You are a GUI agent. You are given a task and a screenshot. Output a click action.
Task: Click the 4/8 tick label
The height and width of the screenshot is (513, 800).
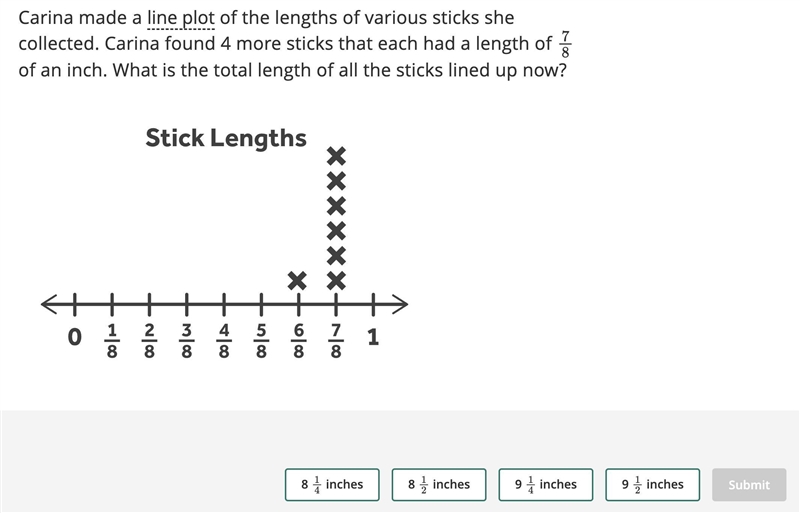pyautogui.click(x=224, y=341)
